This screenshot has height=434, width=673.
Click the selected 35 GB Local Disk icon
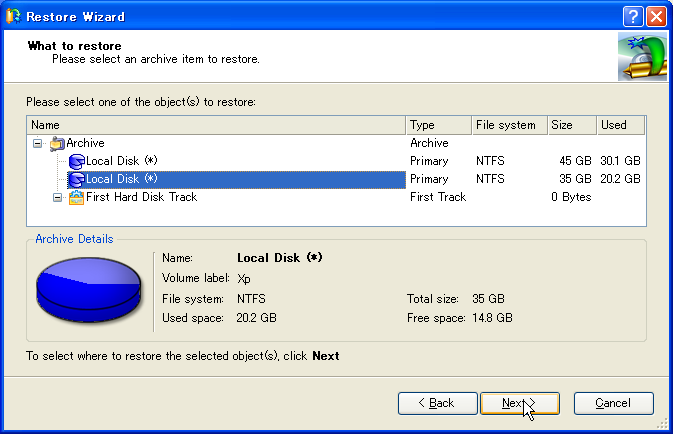(76, 180)
